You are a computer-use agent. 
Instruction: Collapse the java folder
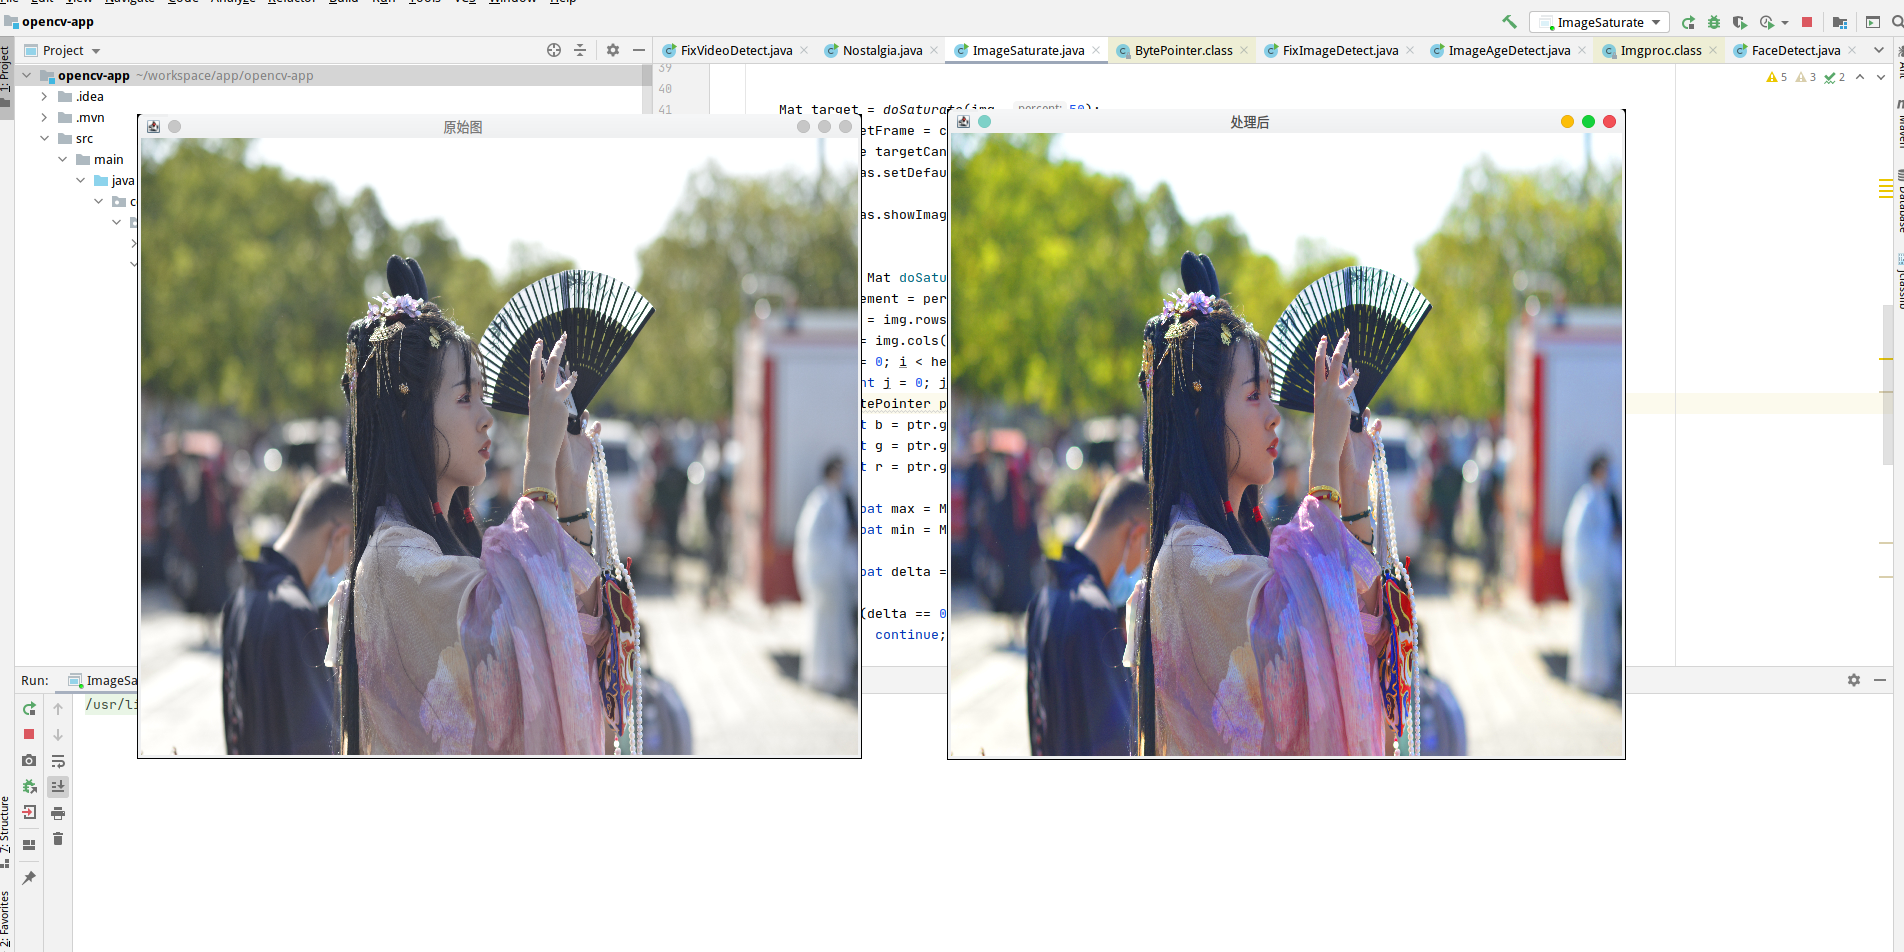[81, 180]
